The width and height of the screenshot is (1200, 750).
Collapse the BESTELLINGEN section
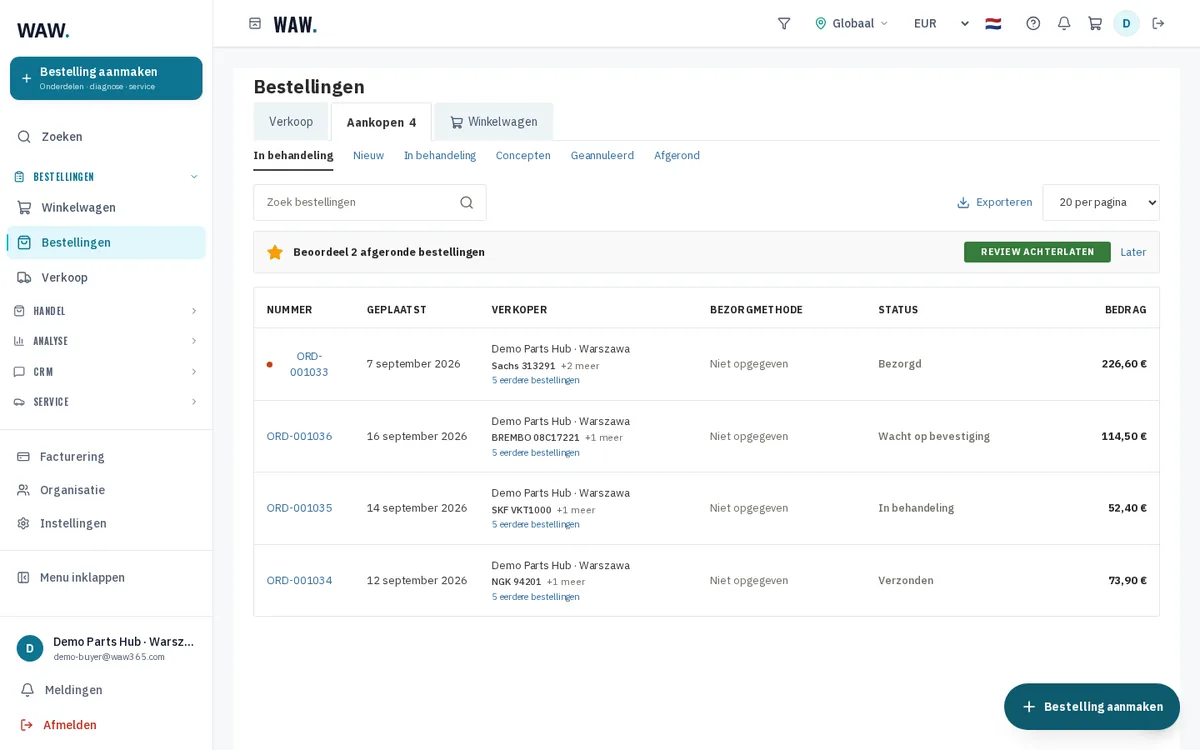(x=106, y=177)
